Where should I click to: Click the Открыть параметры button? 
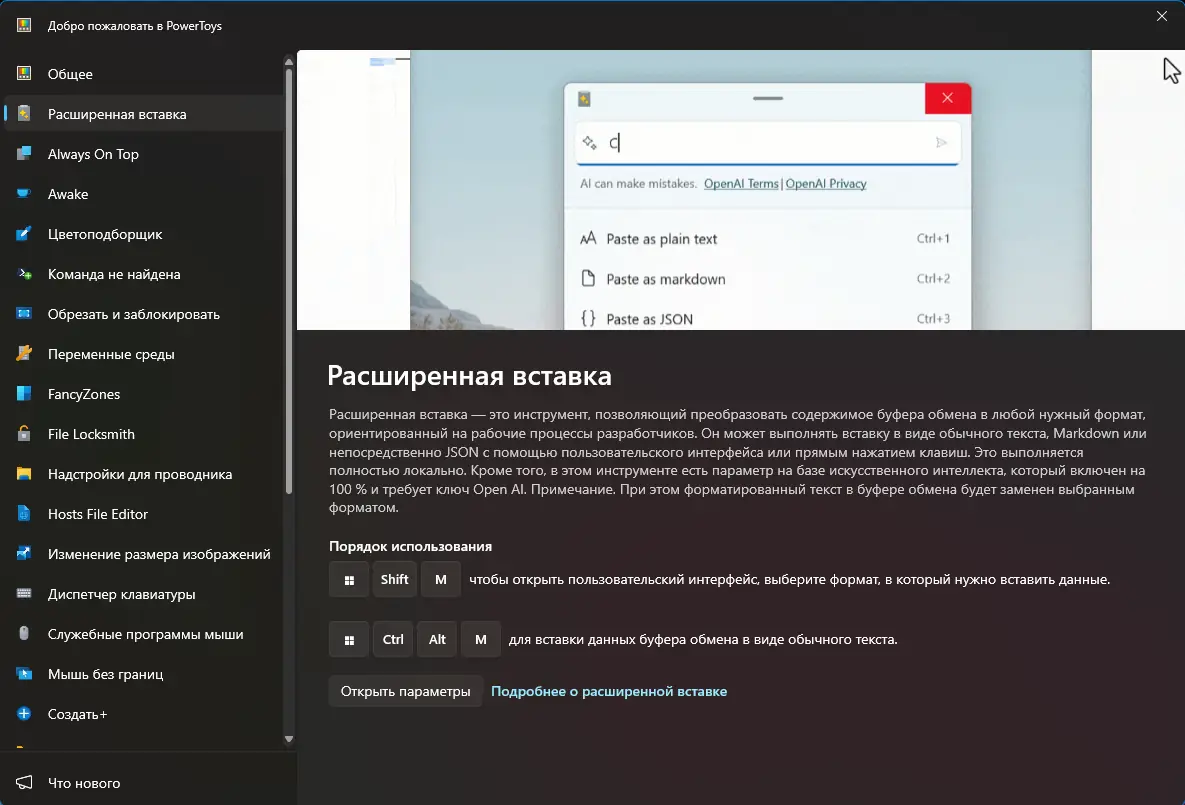click(x=405, y=691)
